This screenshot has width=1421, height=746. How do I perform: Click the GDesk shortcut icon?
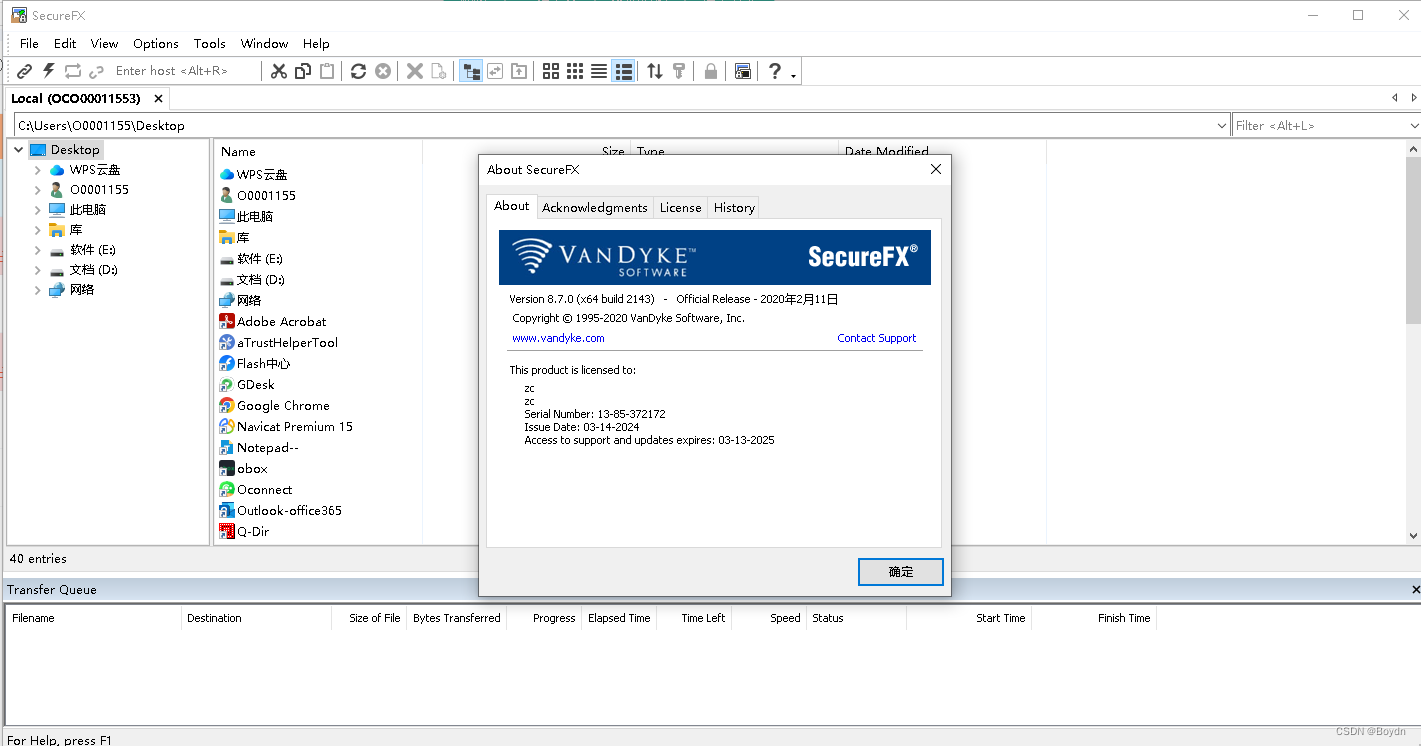227,384
